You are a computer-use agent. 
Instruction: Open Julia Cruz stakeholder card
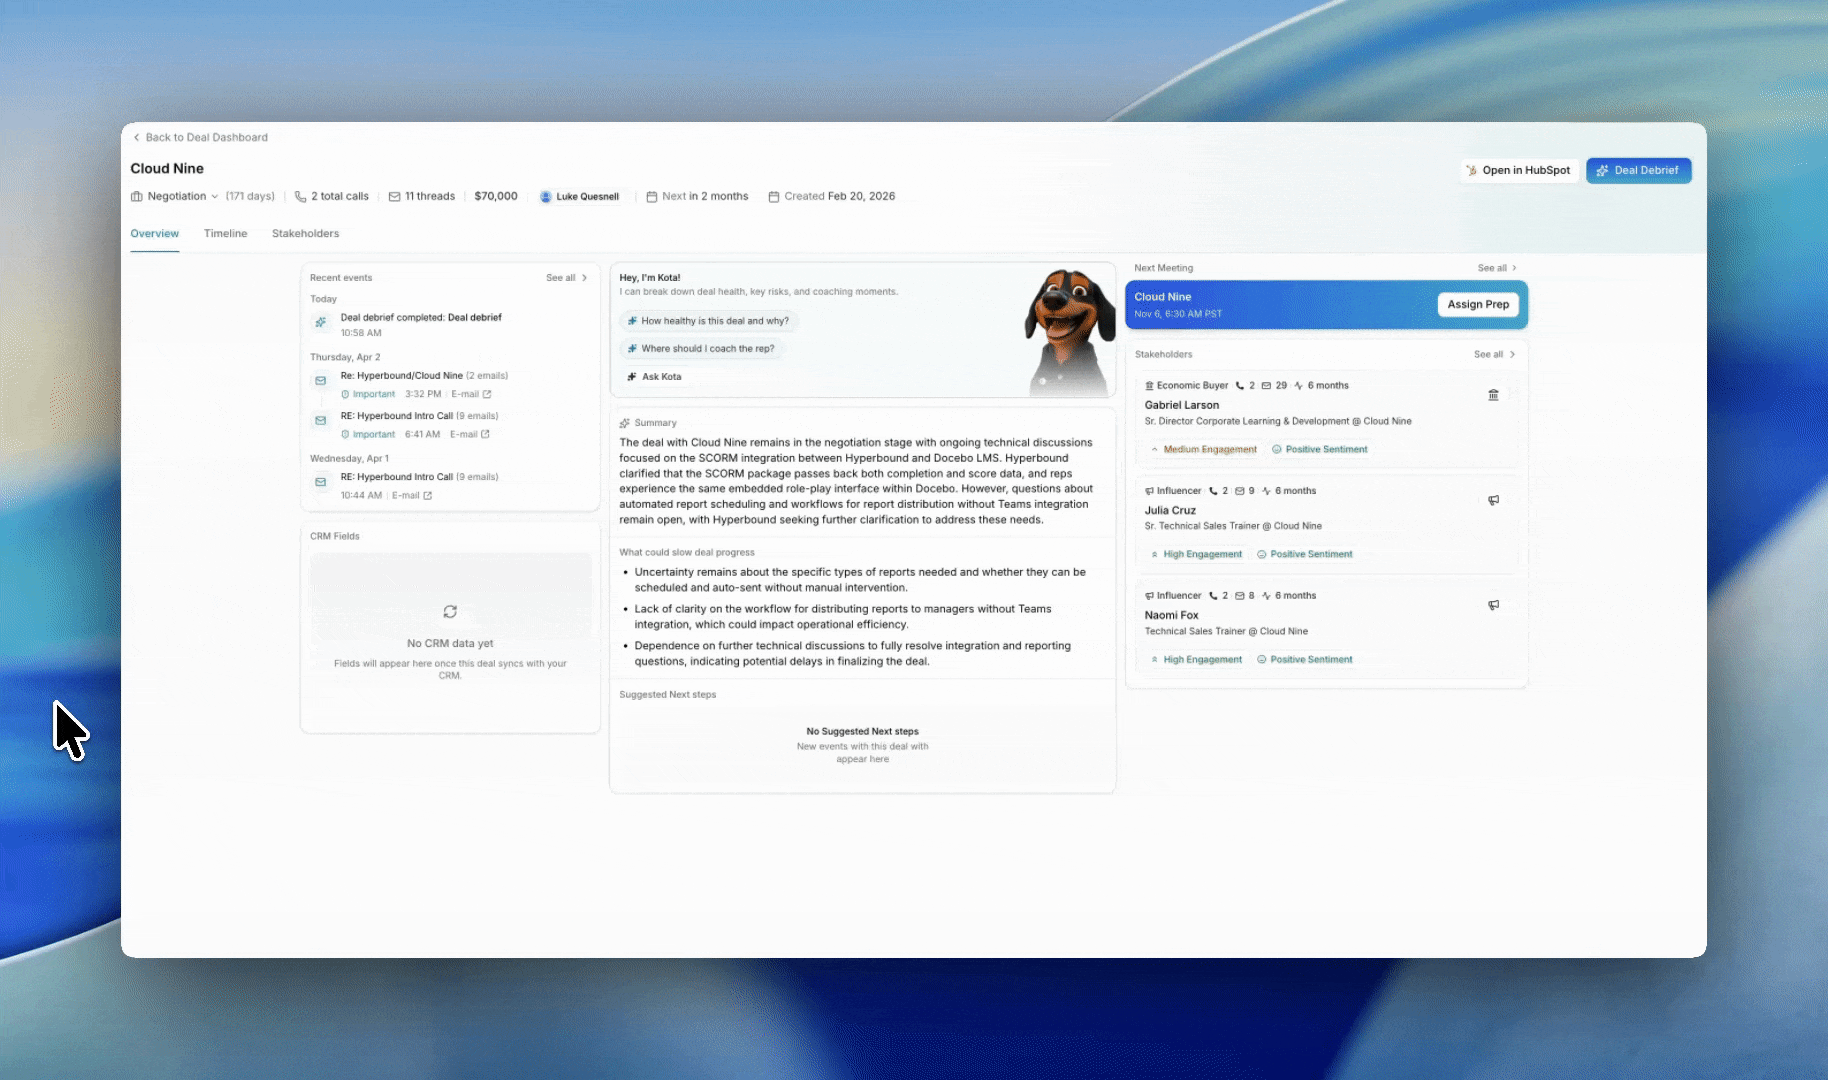click(x=1326, y=524)
